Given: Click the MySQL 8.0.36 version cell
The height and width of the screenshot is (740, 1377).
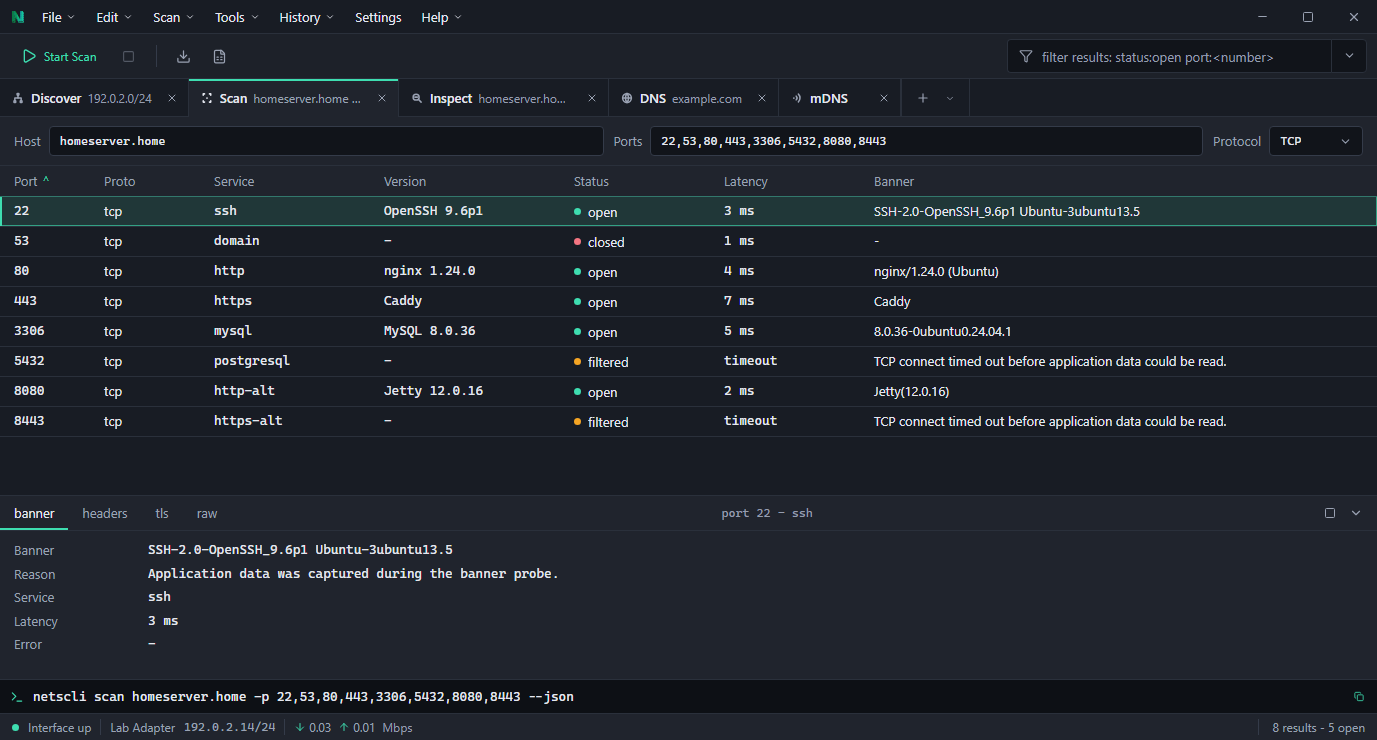Looking at the screenshot, I should (x=429, y=331).
